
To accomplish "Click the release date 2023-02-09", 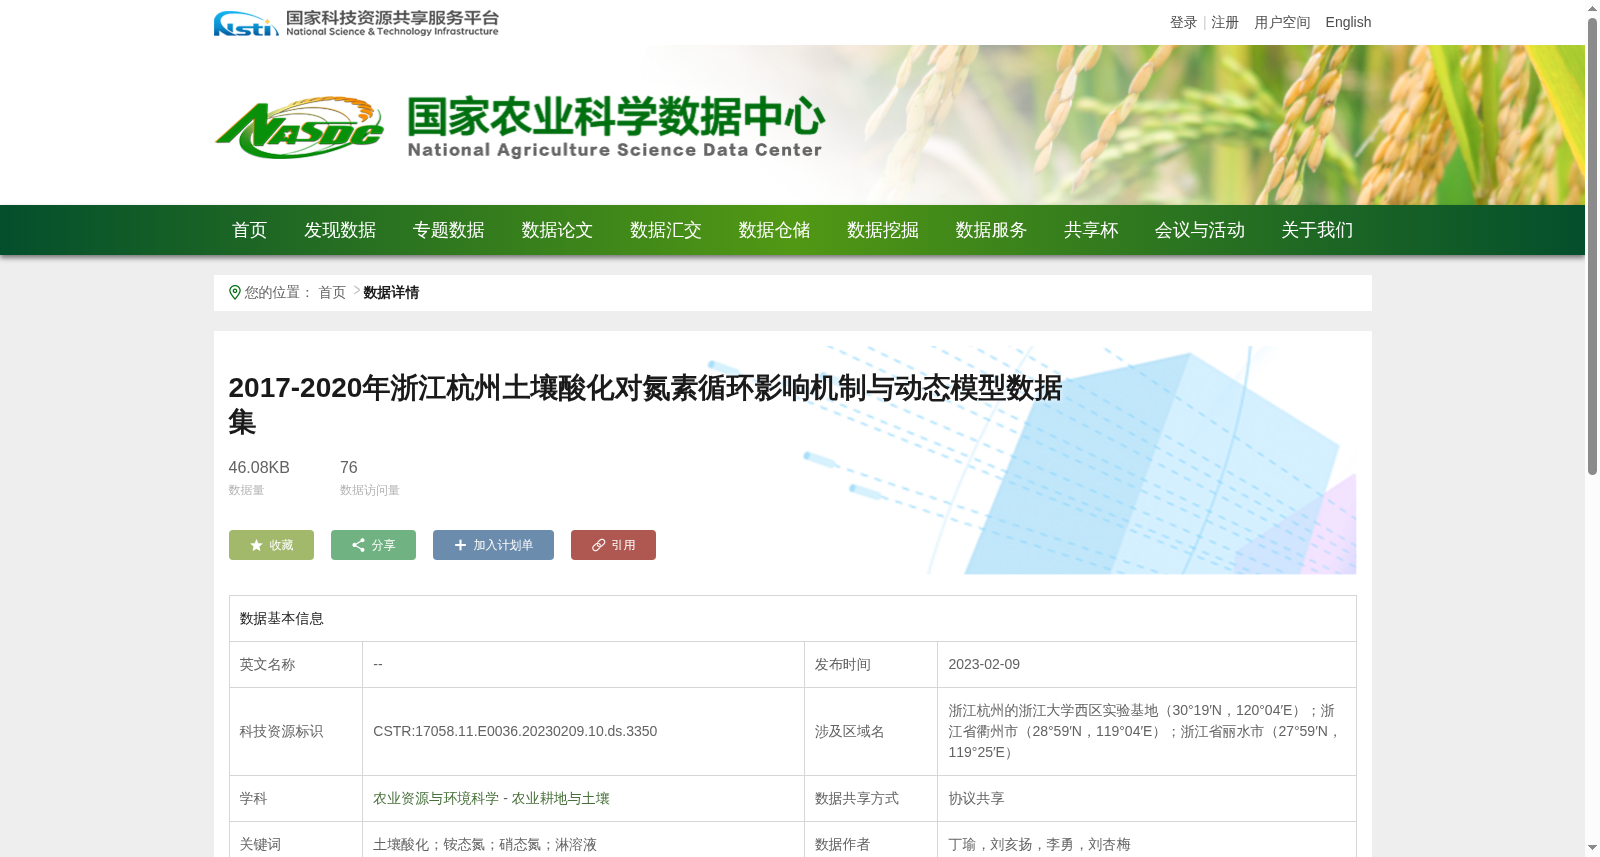I will tap(984, 665).
